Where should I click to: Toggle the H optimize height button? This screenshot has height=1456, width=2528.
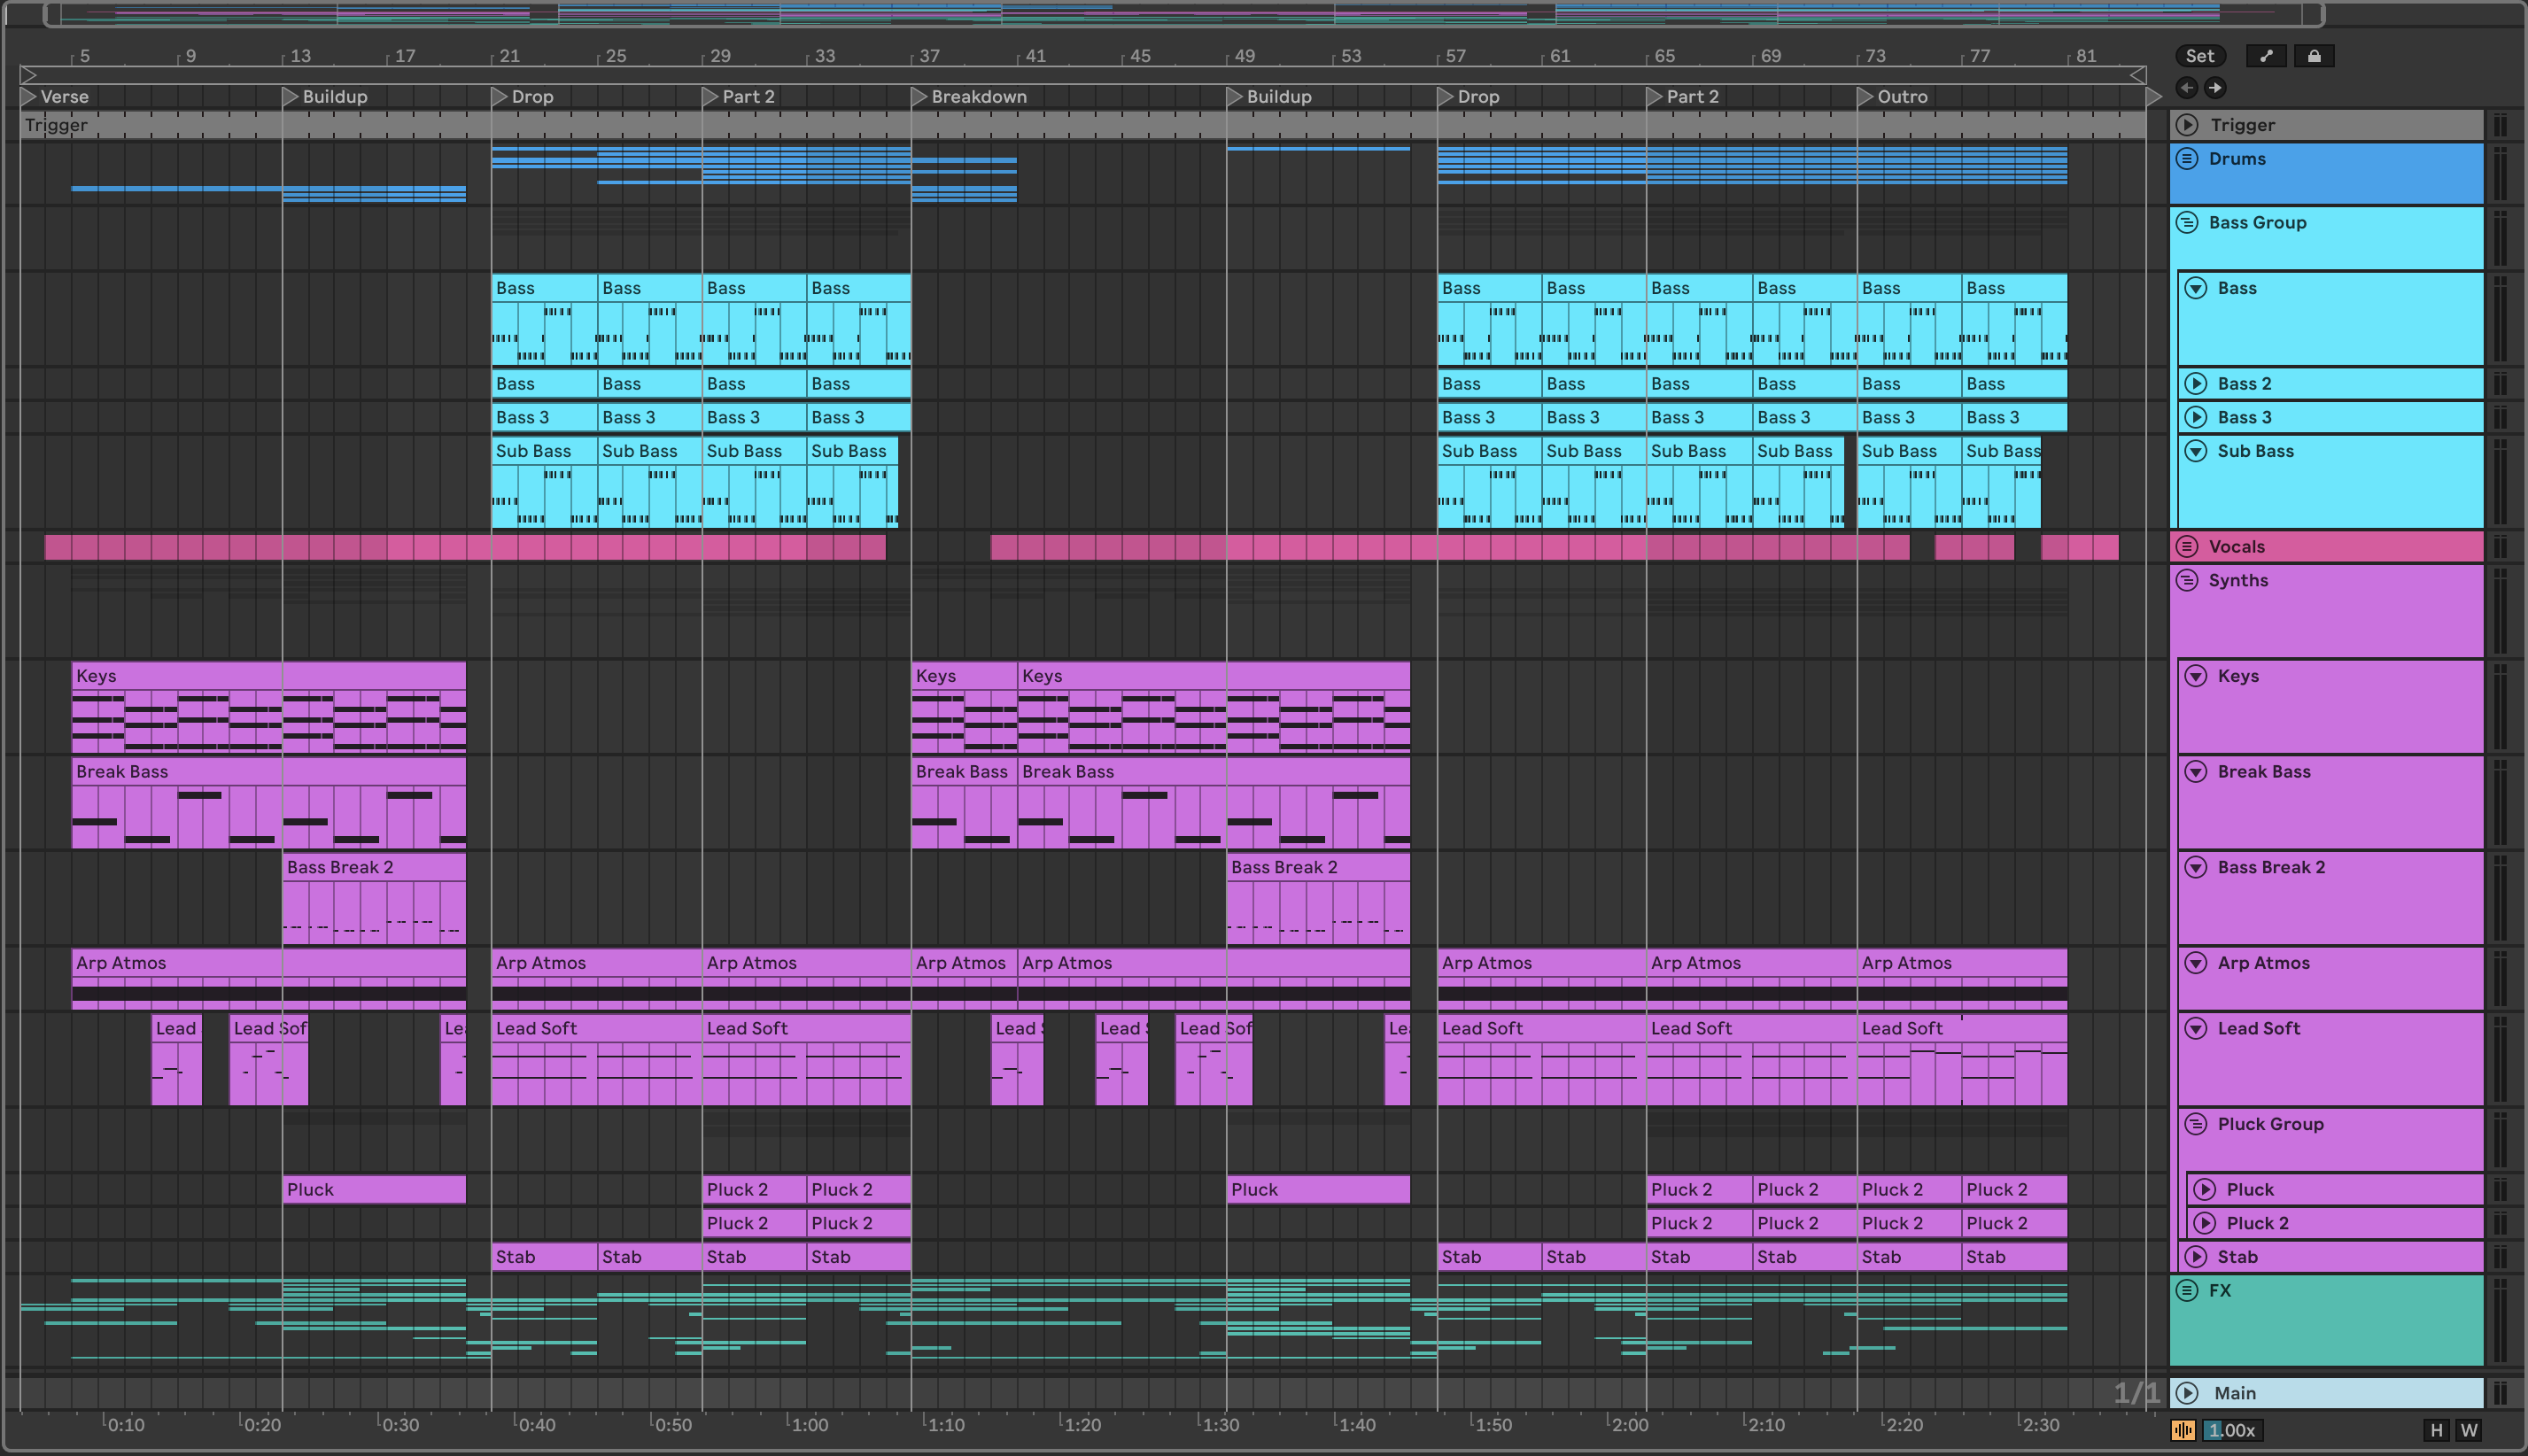coord(2436,1430)
